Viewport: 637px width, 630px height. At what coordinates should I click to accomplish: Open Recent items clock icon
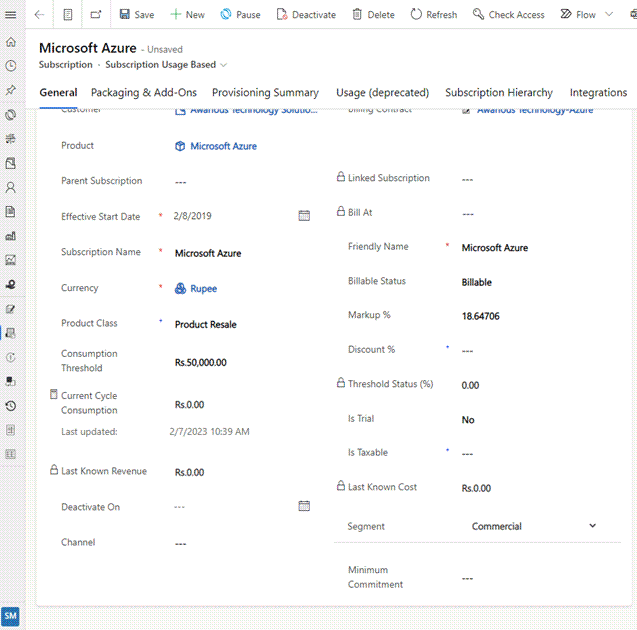(11, 66)
